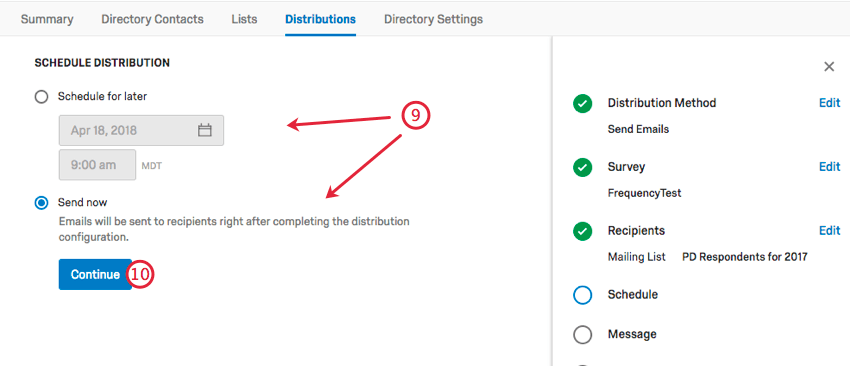Switch to the Summary tab
This screenshot has width=850, height=366.
click(47, 19)
